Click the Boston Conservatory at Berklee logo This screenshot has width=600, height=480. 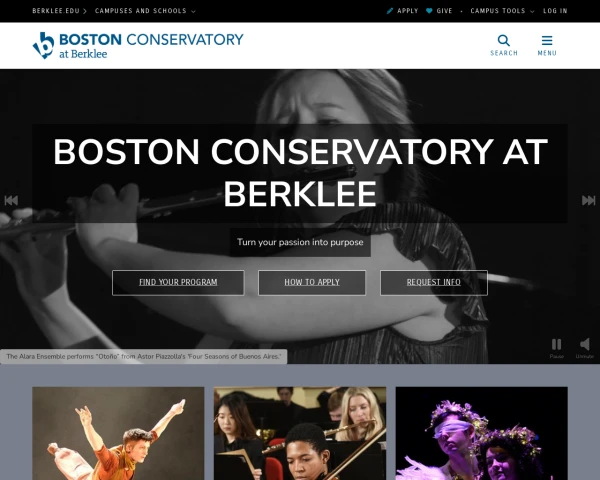[x=138, y=45]
